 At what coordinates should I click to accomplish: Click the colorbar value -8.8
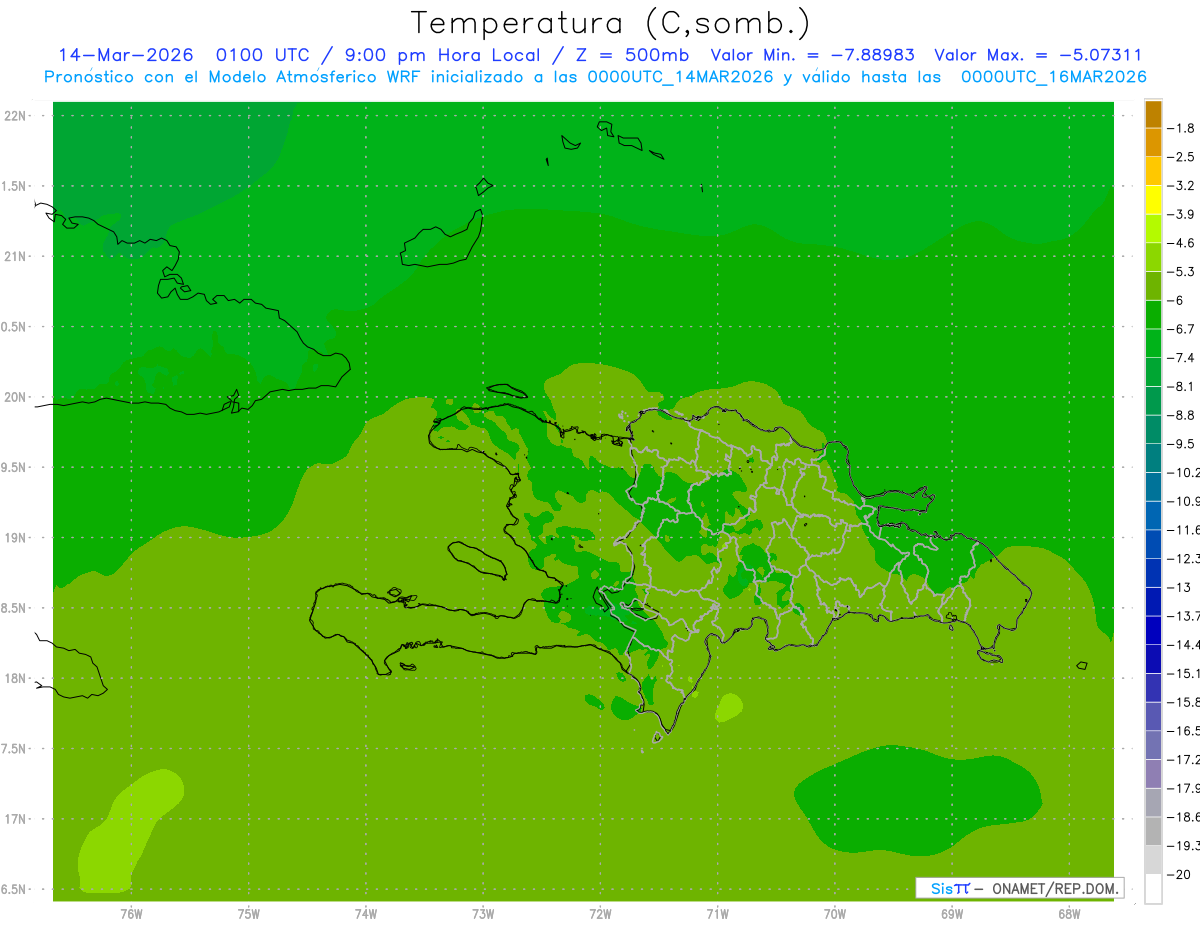coord(1182,415)
